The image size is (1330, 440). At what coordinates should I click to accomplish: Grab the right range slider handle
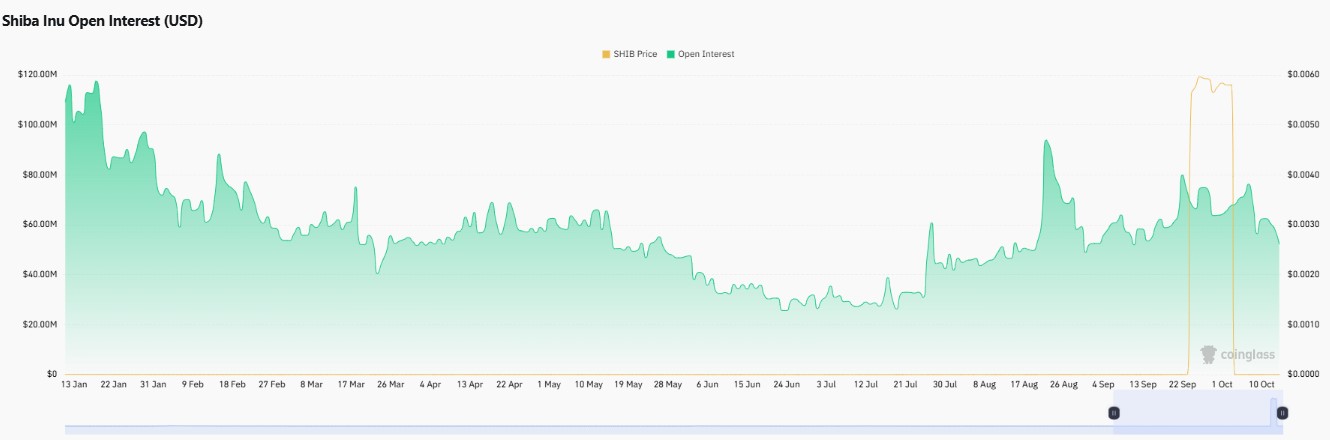1282,412
